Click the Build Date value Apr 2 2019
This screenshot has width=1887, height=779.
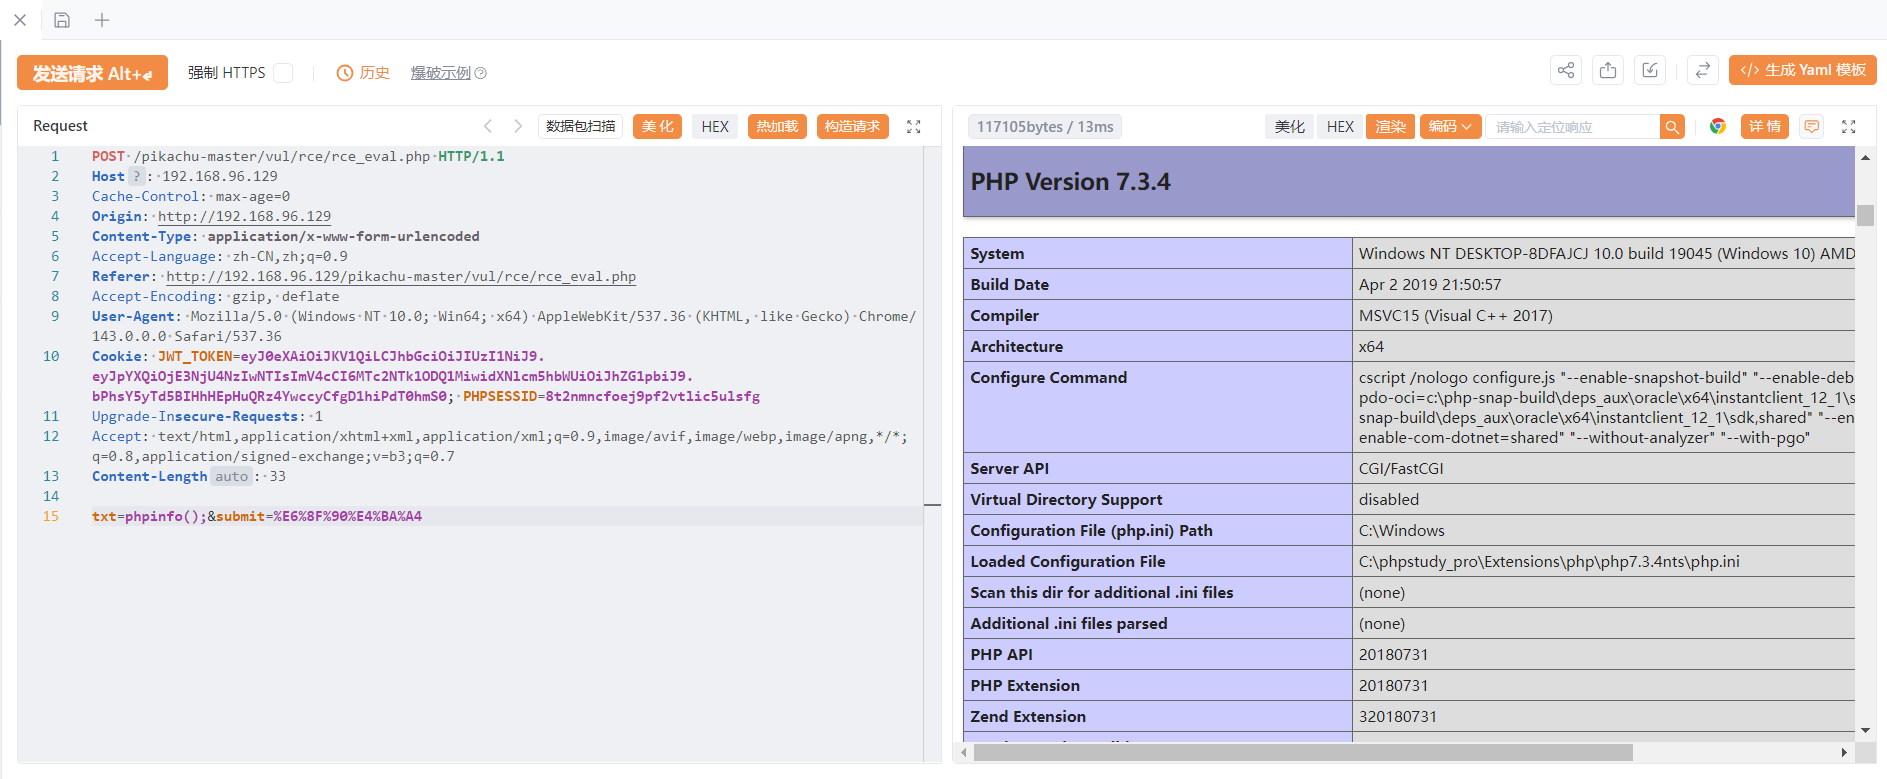click(1430, 285)
